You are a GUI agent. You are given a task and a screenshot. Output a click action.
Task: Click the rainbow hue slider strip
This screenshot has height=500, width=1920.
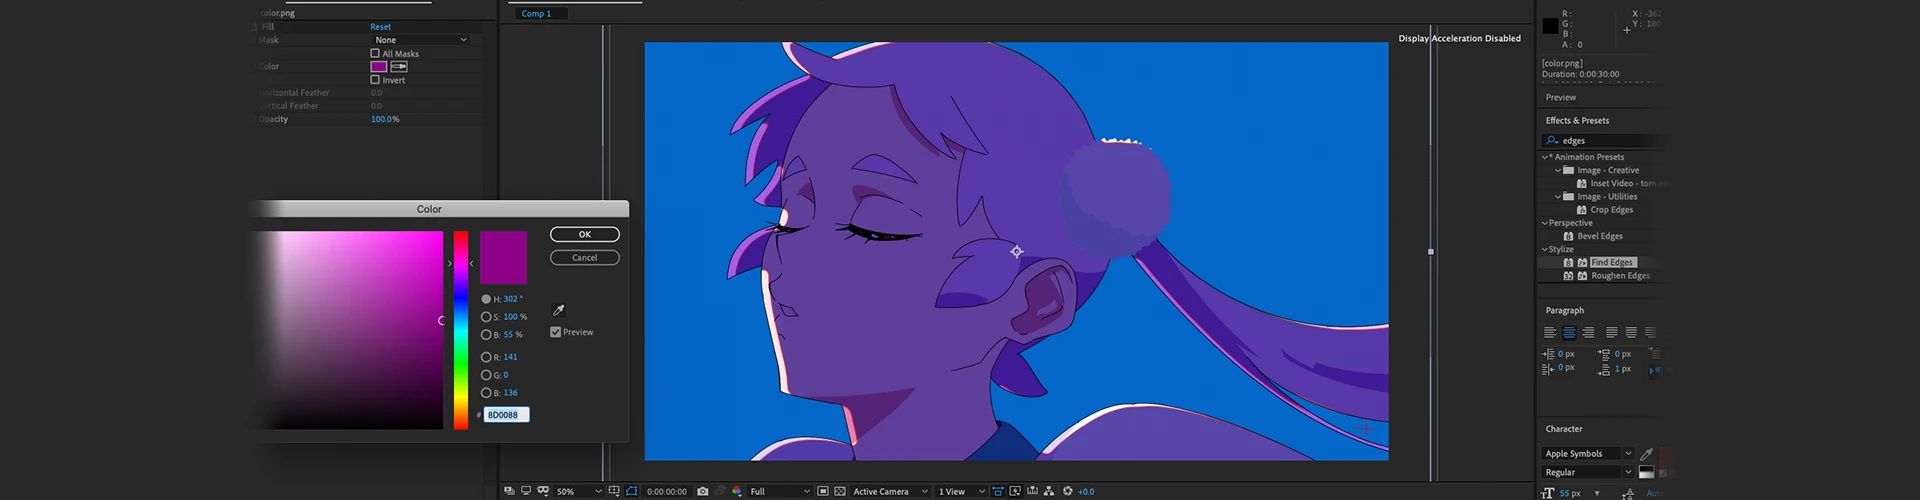click(461, 330)
